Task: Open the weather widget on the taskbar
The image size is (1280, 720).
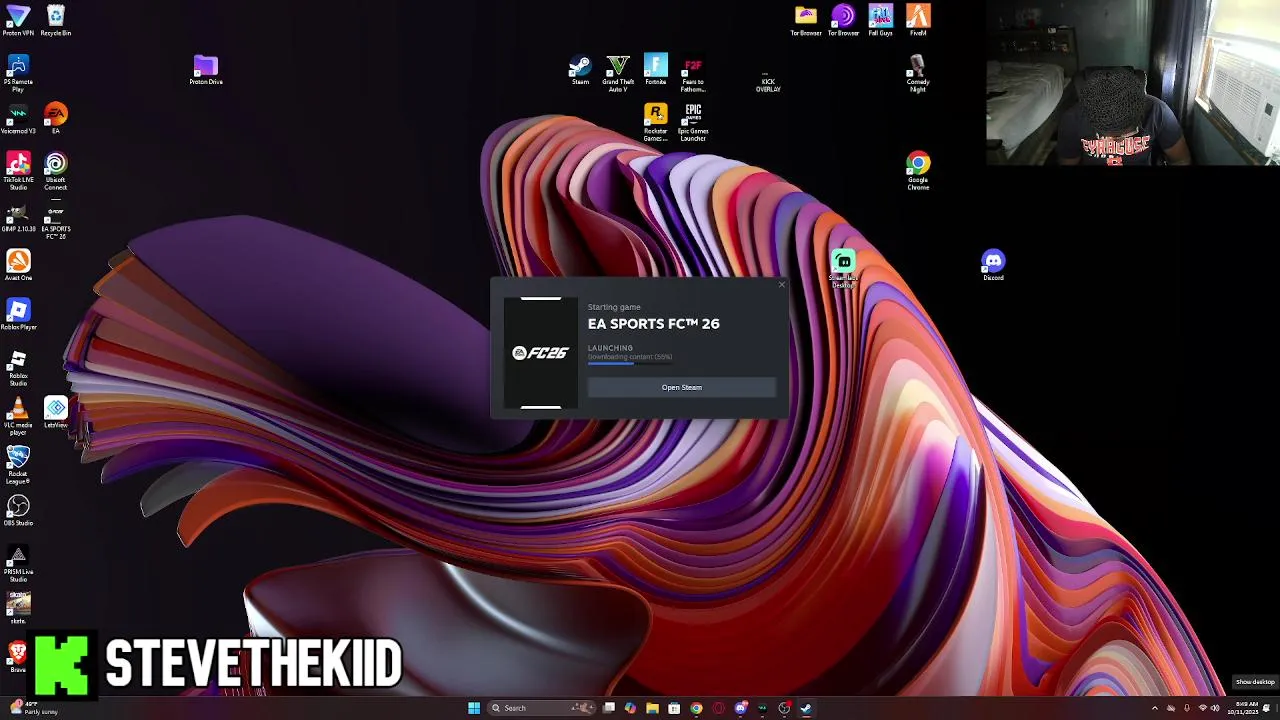Action: click(x=32, y=708)
